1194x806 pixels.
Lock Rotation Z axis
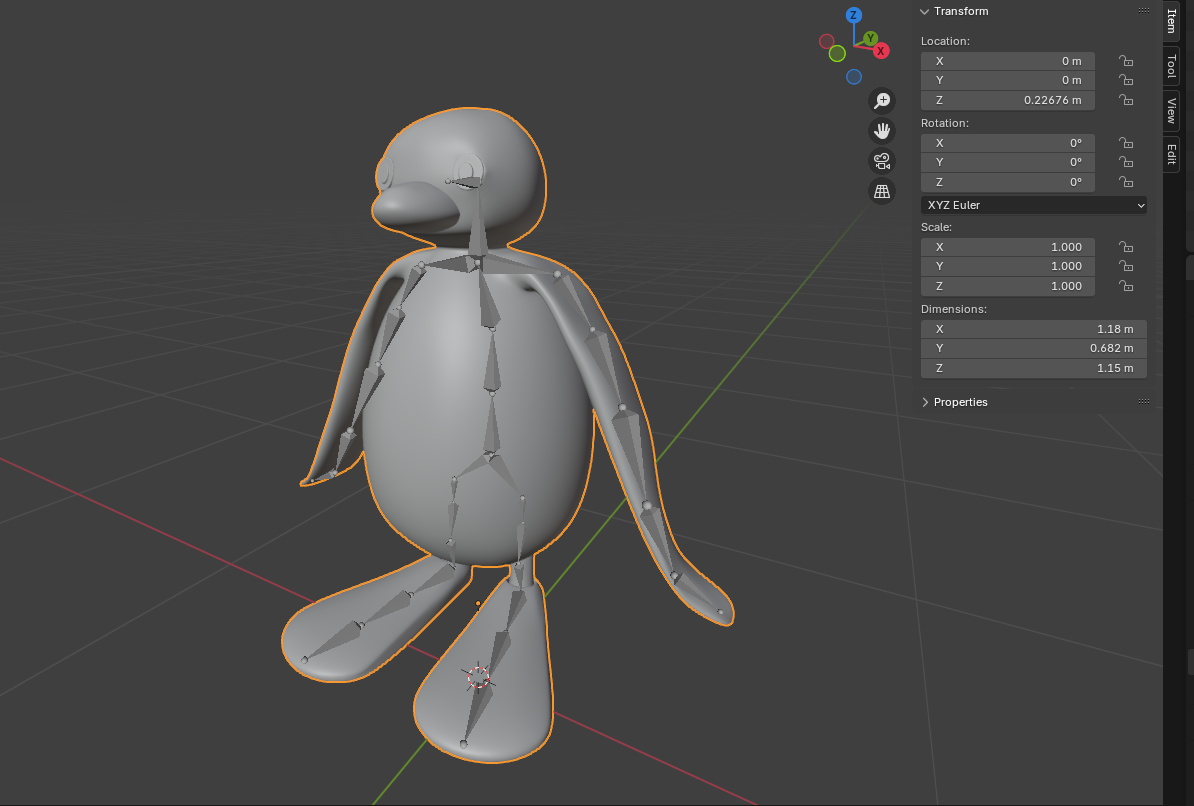(x=1125, y=182)
